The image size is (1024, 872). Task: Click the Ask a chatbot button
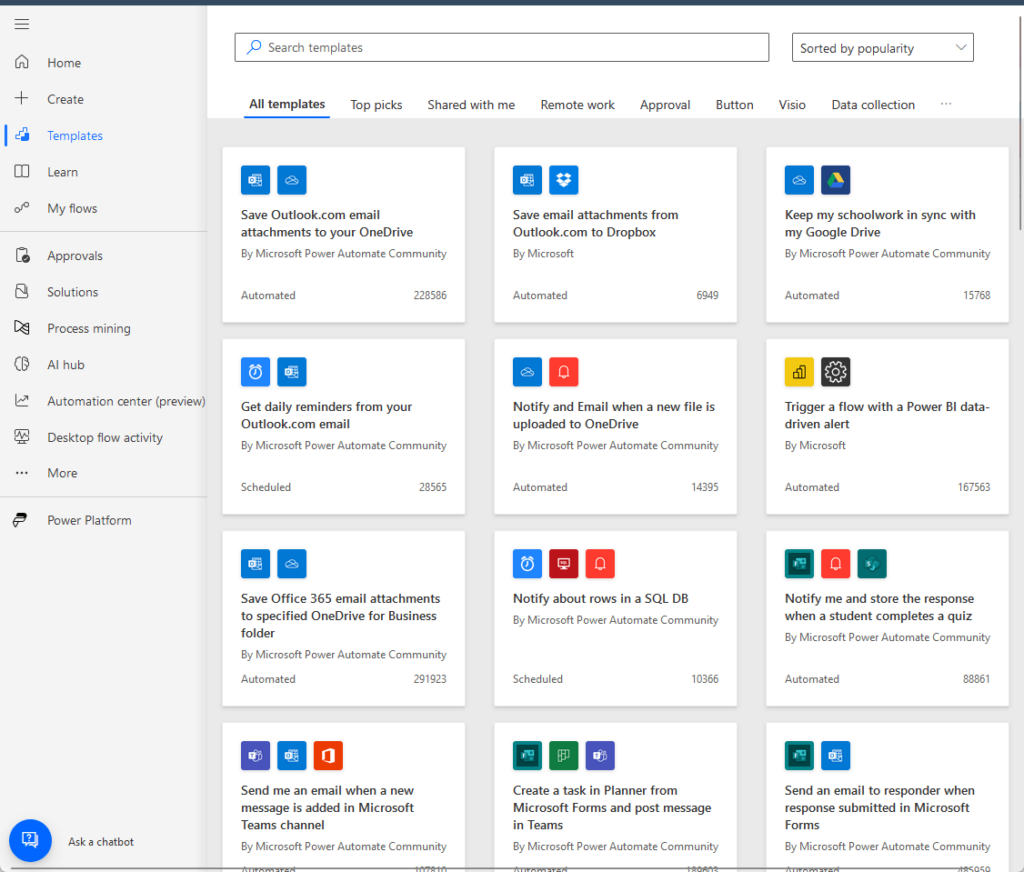coord(30,841)
